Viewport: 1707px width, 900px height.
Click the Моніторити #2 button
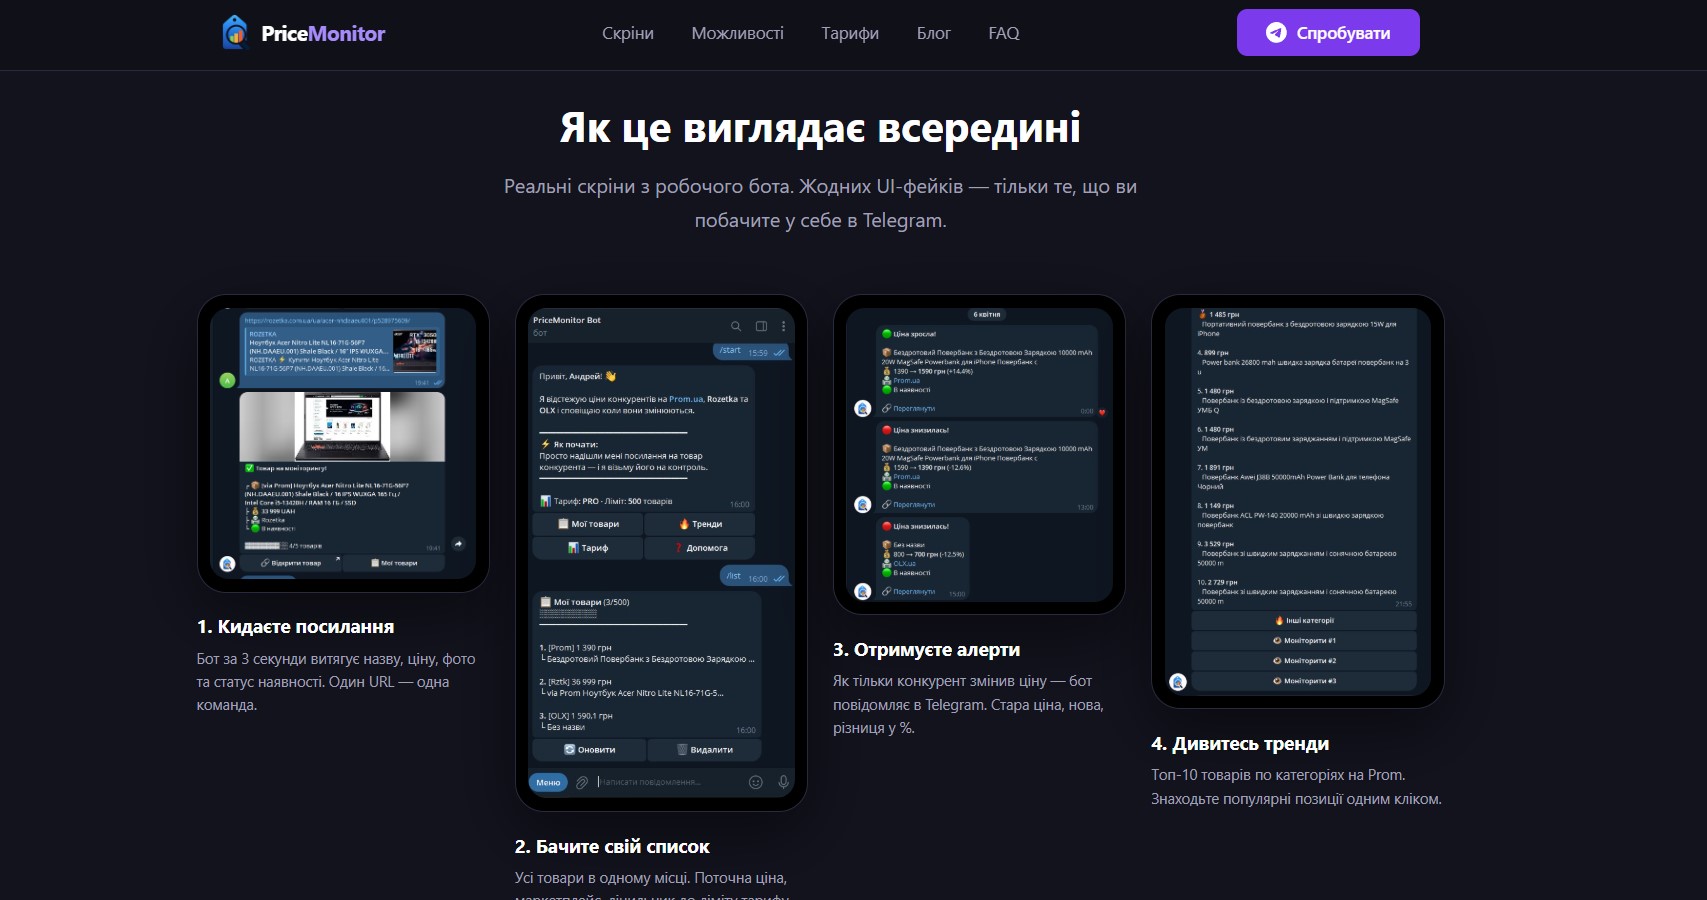click(x=1304, y=661)
